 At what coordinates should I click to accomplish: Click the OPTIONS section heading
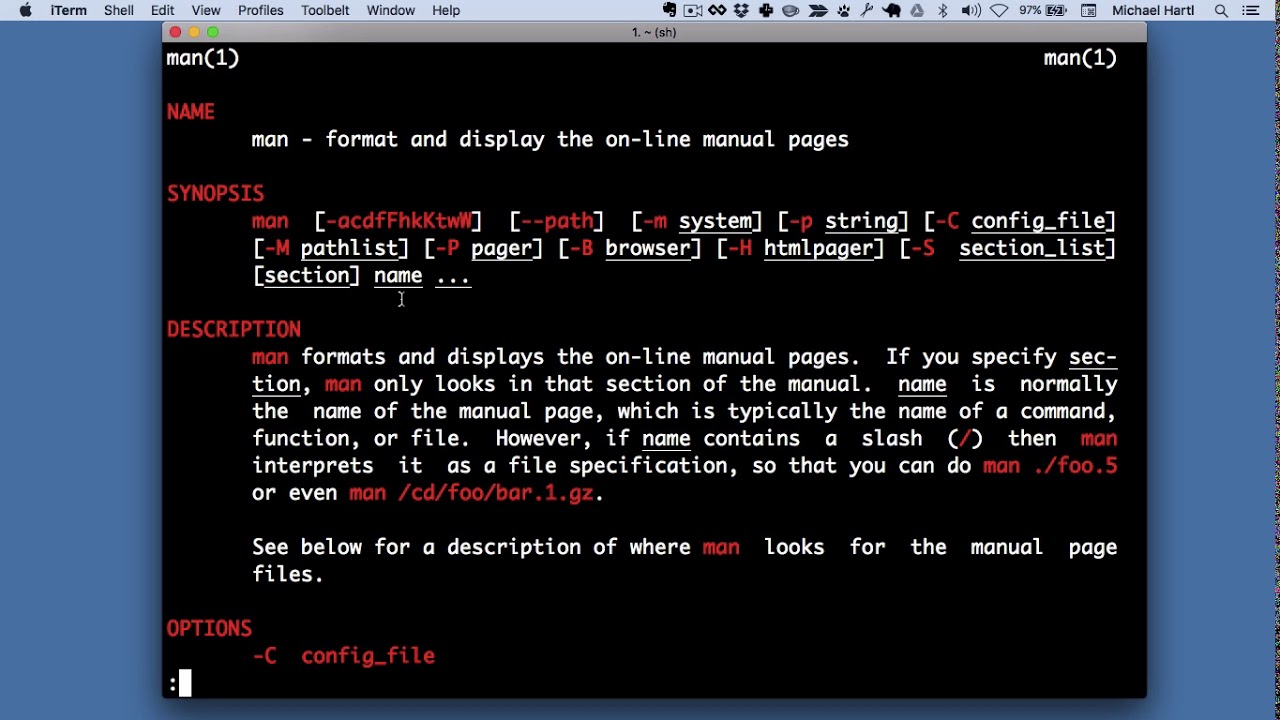coord(209,629)
